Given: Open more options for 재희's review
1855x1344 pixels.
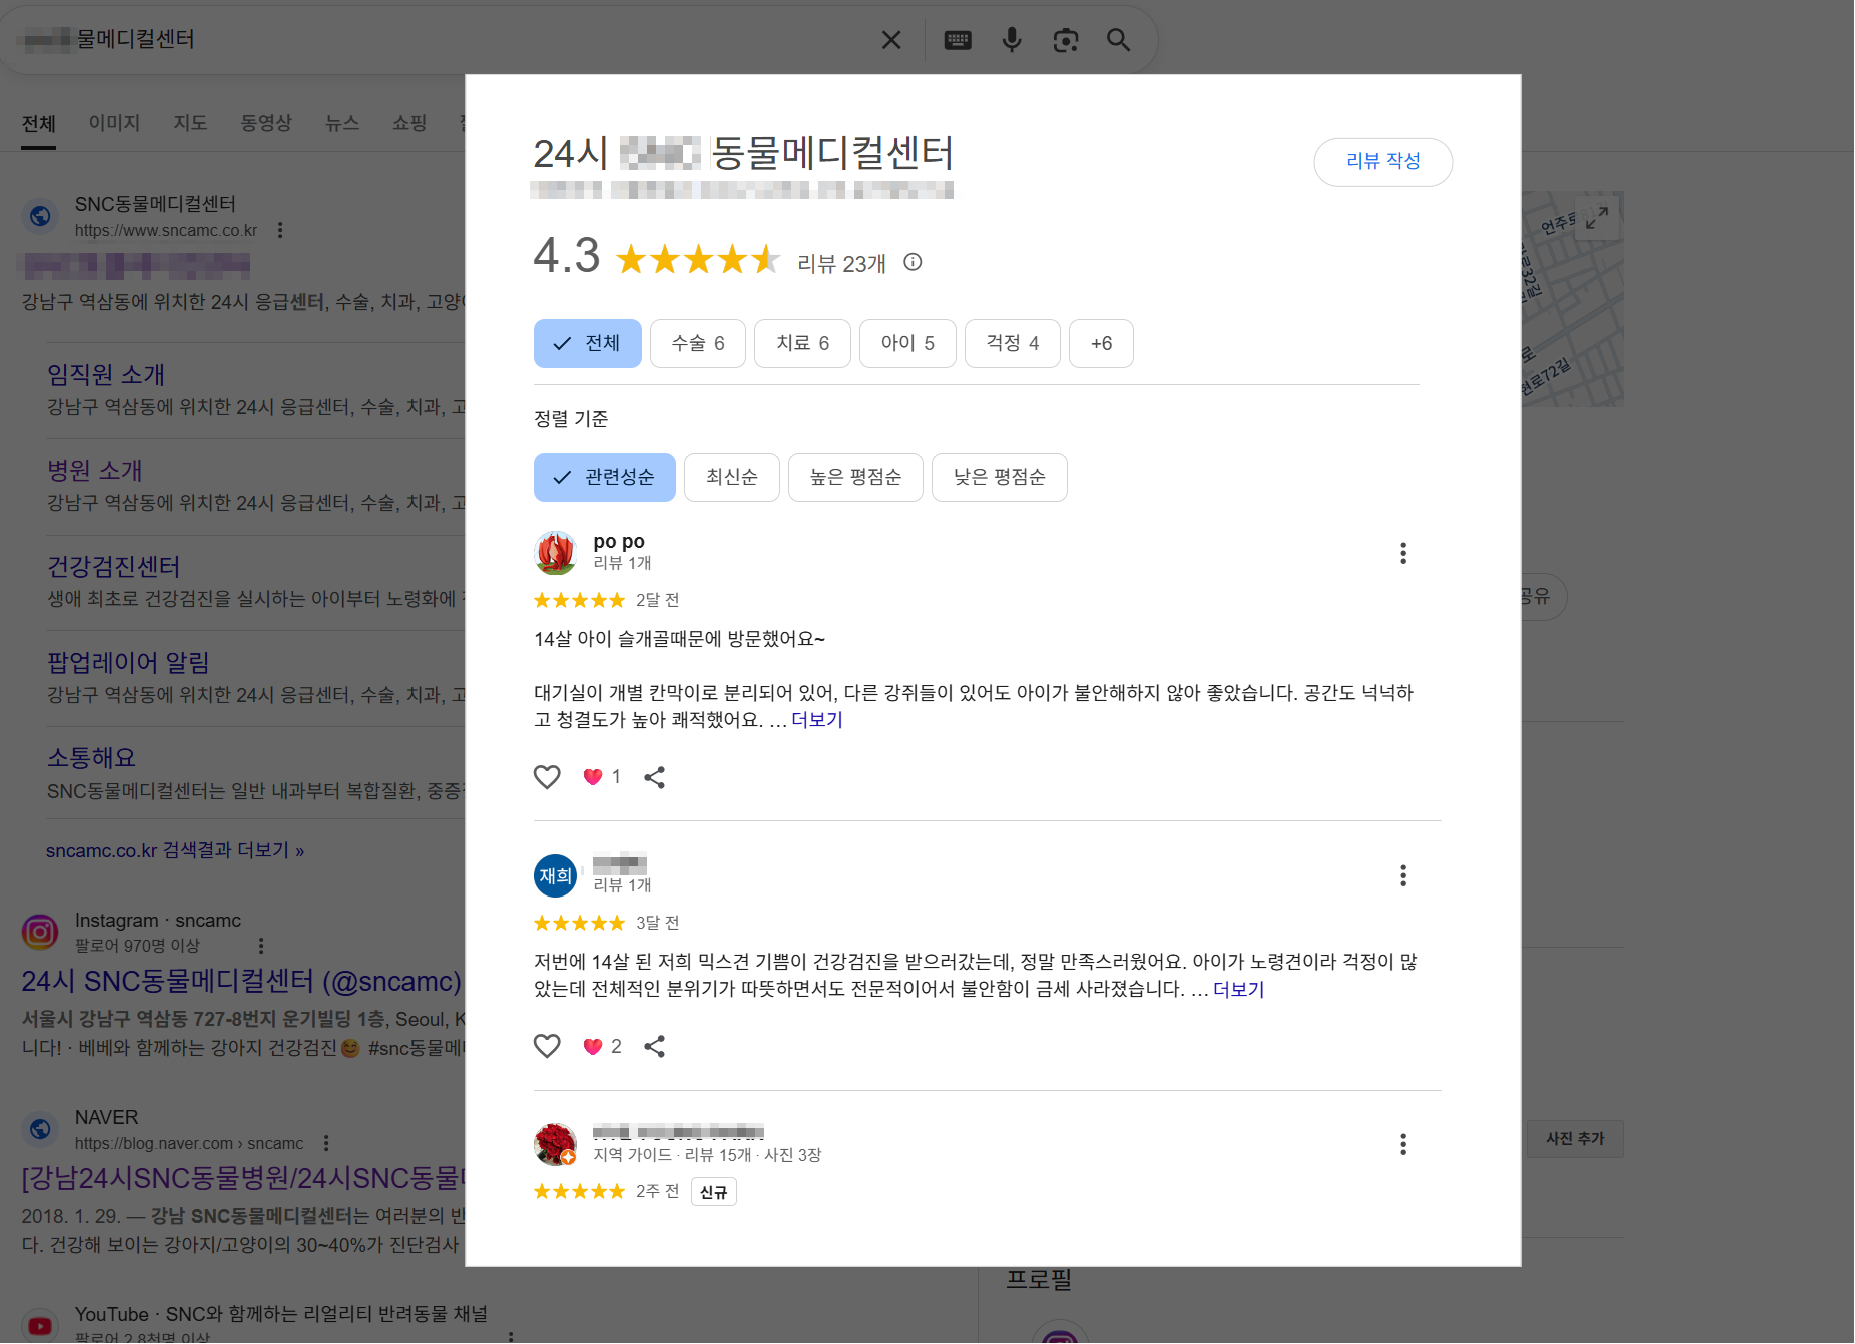Looking at the screenshot, I should click(1402, 876).
